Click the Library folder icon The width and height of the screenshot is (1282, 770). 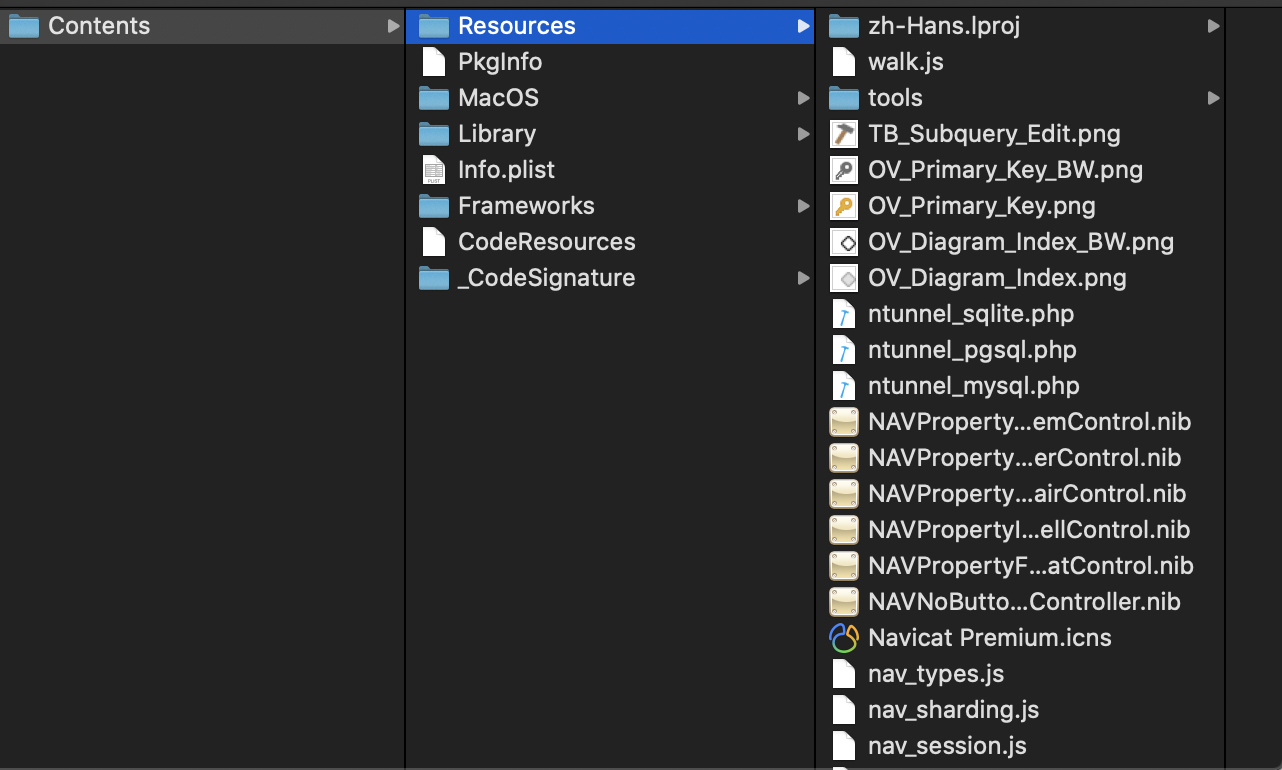[x=434, y=134]
